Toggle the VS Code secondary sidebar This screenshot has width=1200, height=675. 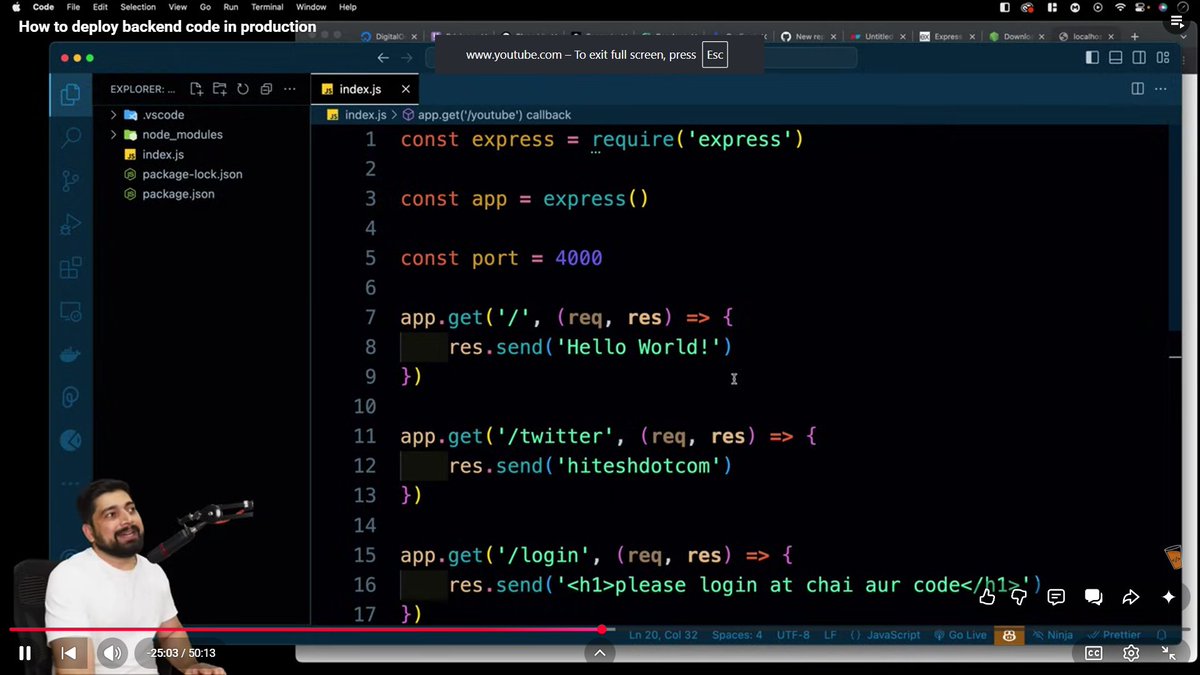(x=1139, y=58)
